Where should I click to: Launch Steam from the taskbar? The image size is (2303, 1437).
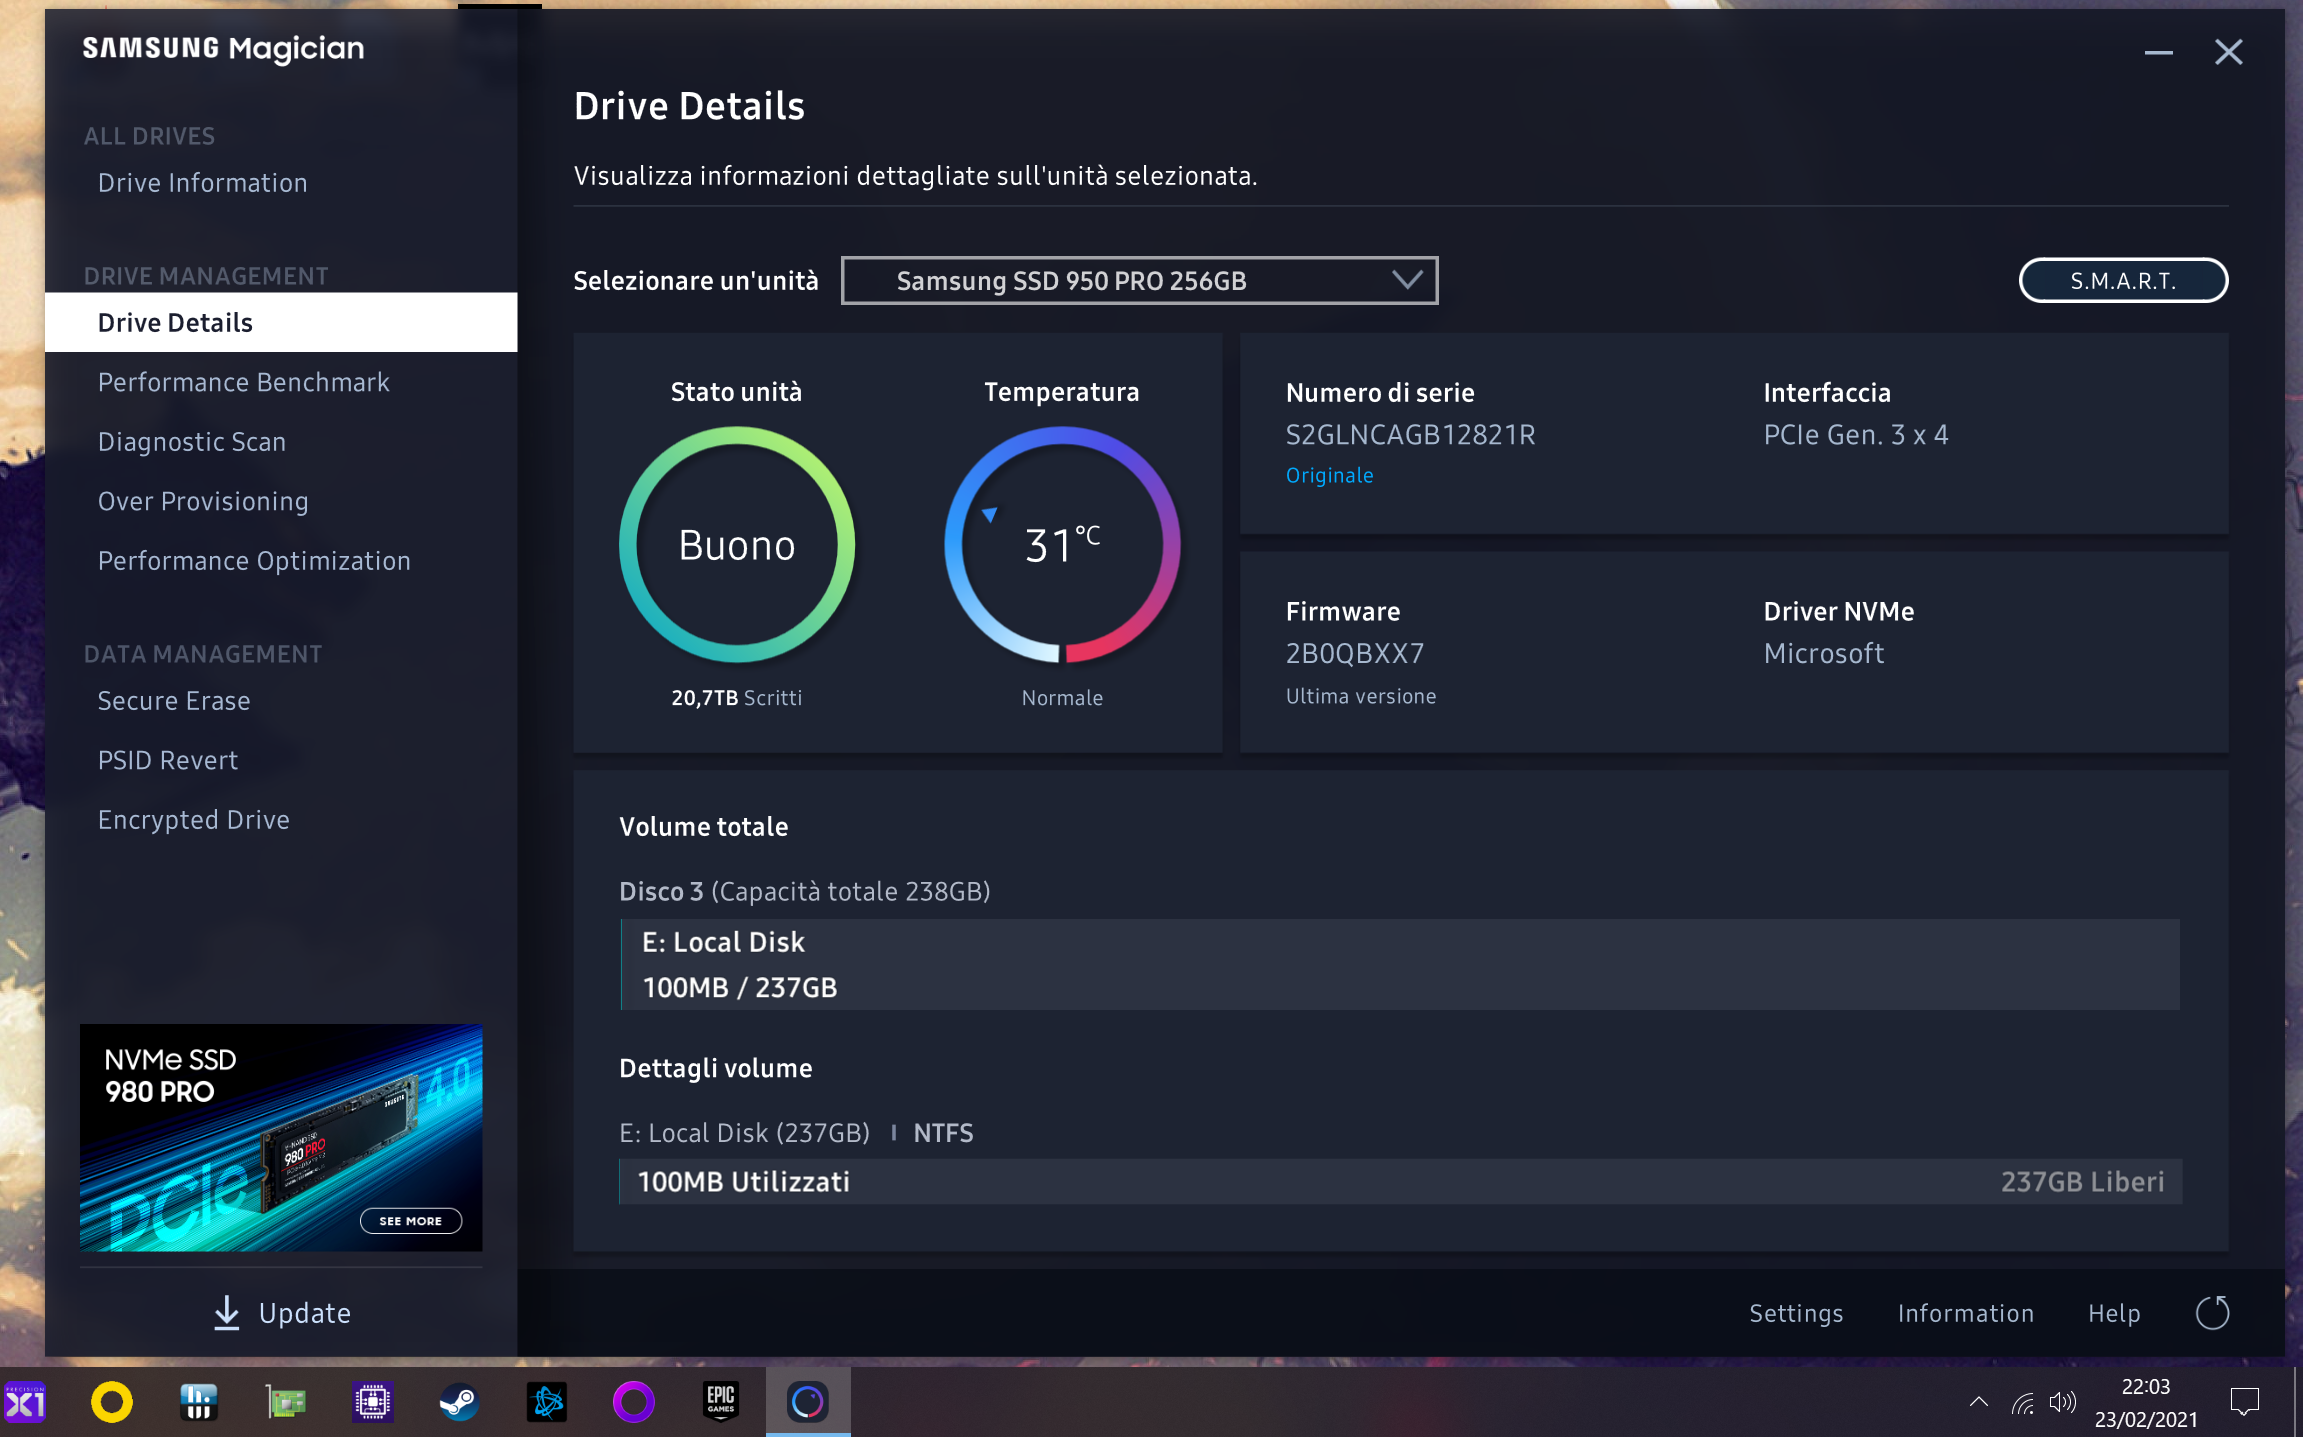(460, 1402)
